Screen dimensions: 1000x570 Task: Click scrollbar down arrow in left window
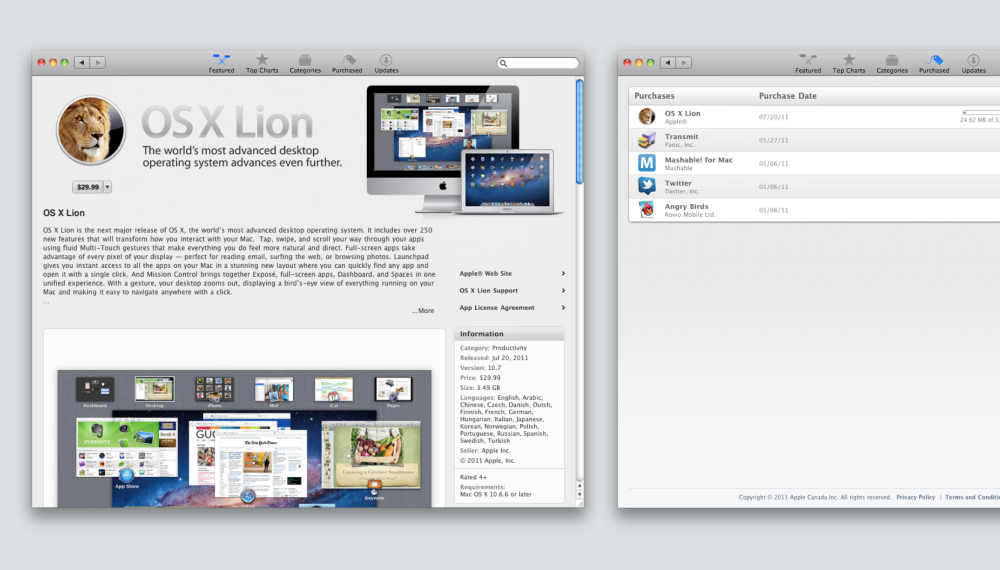tap(579, 494)
